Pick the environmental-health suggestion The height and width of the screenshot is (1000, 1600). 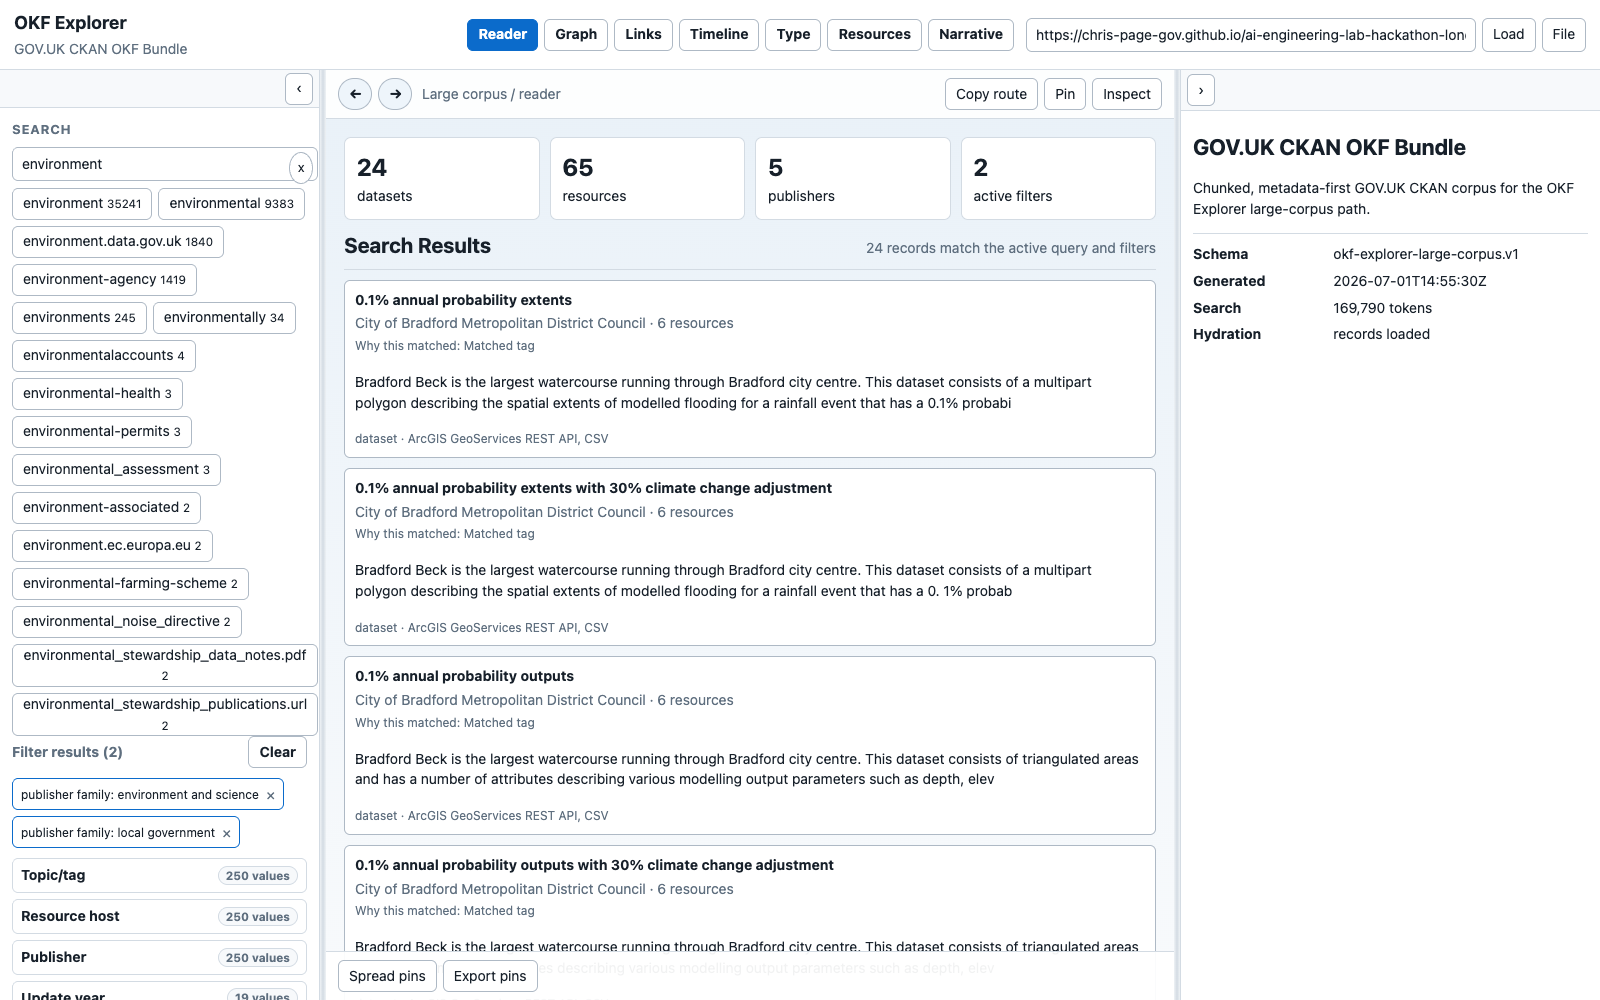pos(97,394)
